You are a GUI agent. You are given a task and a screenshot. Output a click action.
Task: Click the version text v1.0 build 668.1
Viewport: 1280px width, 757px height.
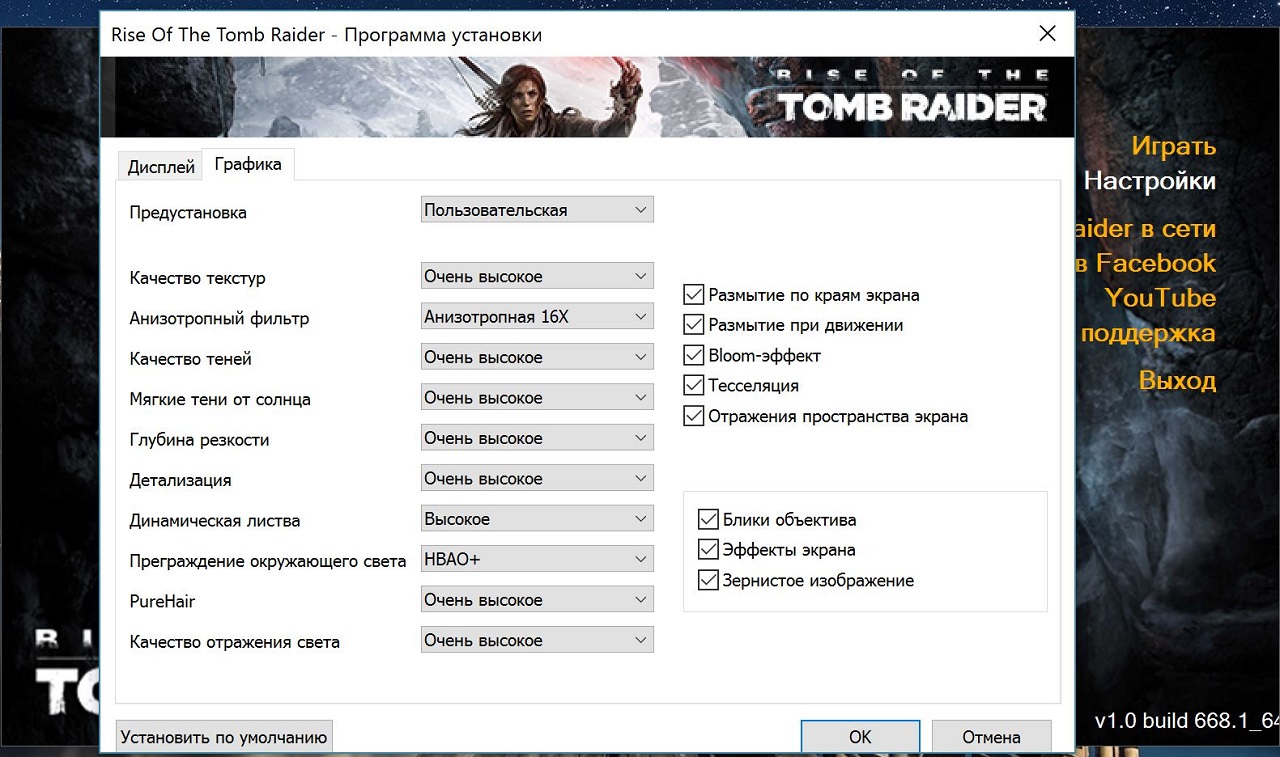tap(1186, 721)
